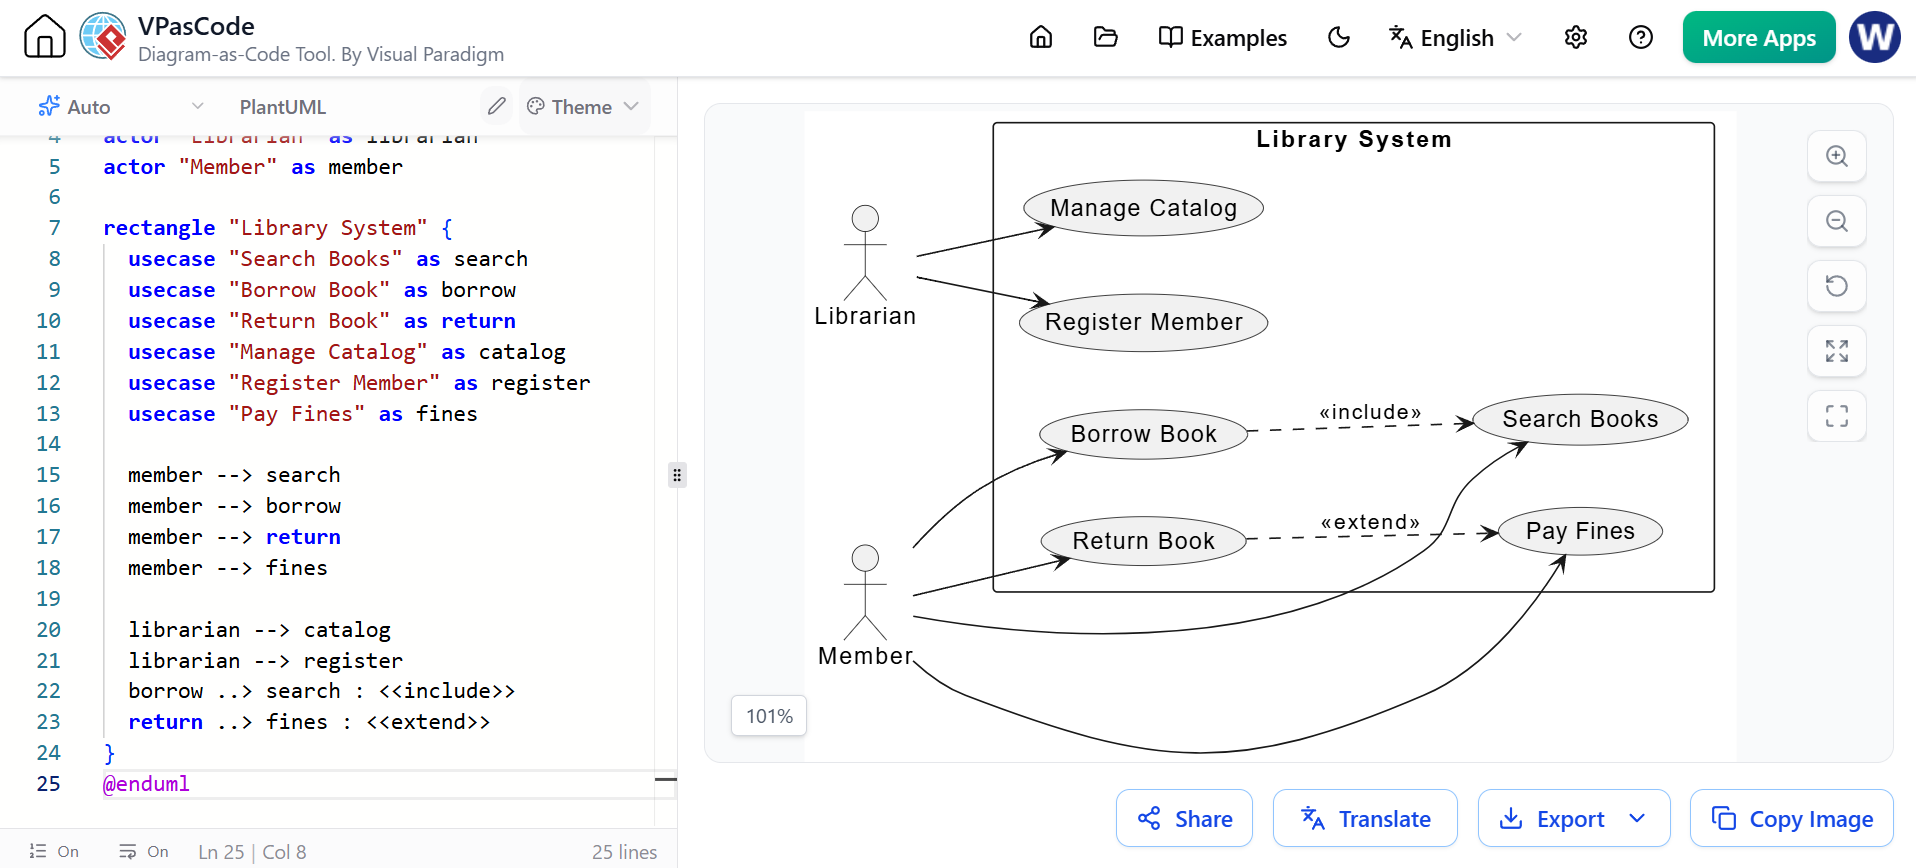Image resolution: width=1916 pixels, height=868 pixels.
Task: Click line 8 usecase Search Books
Action: click(x=327, y=259)
